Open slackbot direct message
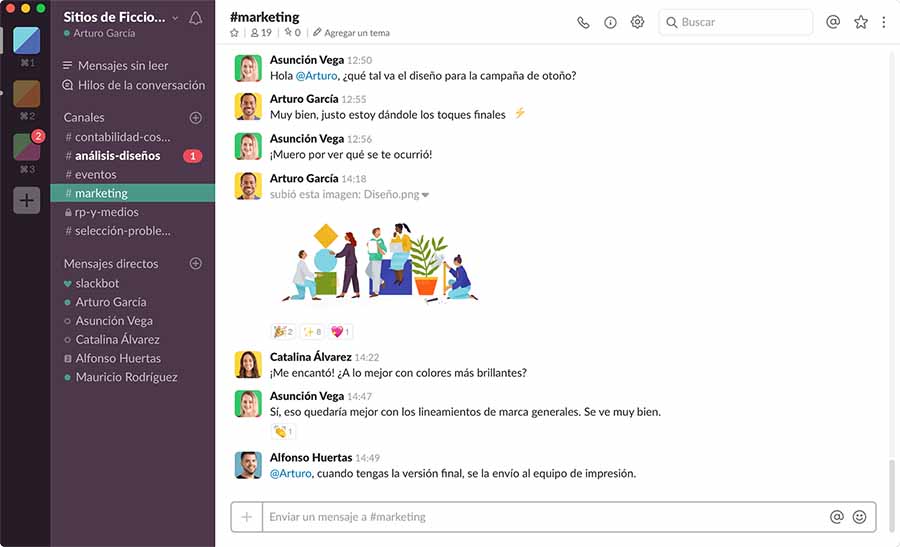This screenshot has height=547, width=900. point(133,283)
